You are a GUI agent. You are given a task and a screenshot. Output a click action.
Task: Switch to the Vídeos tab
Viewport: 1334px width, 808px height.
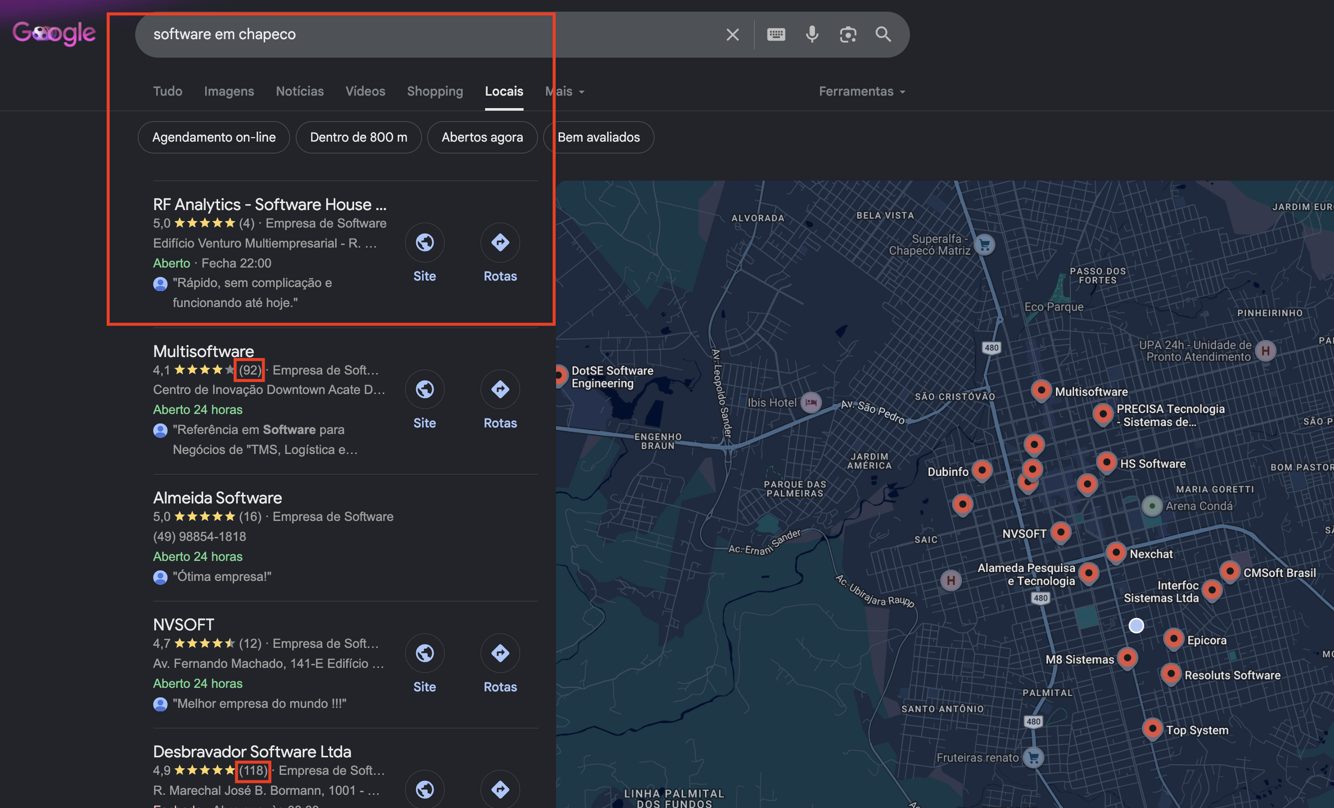(365, 91)
